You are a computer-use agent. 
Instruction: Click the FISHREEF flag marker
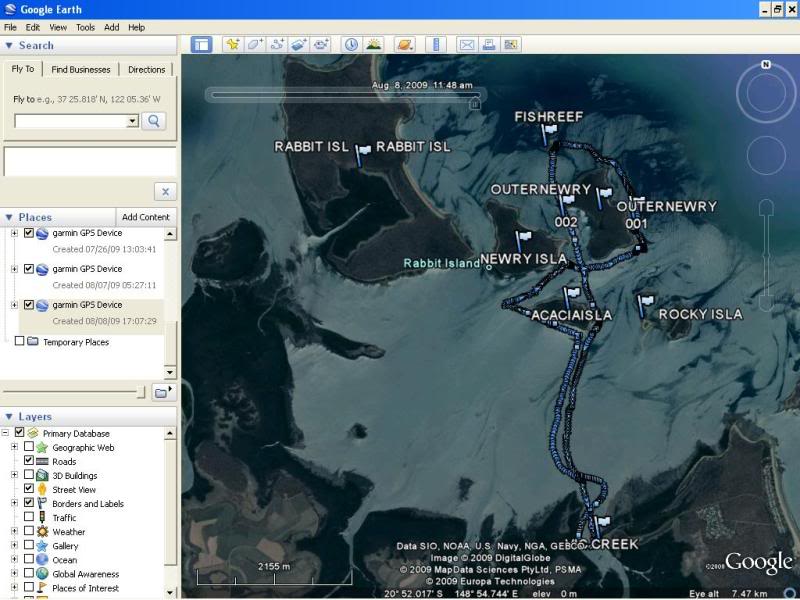click(x=548, y=136)
